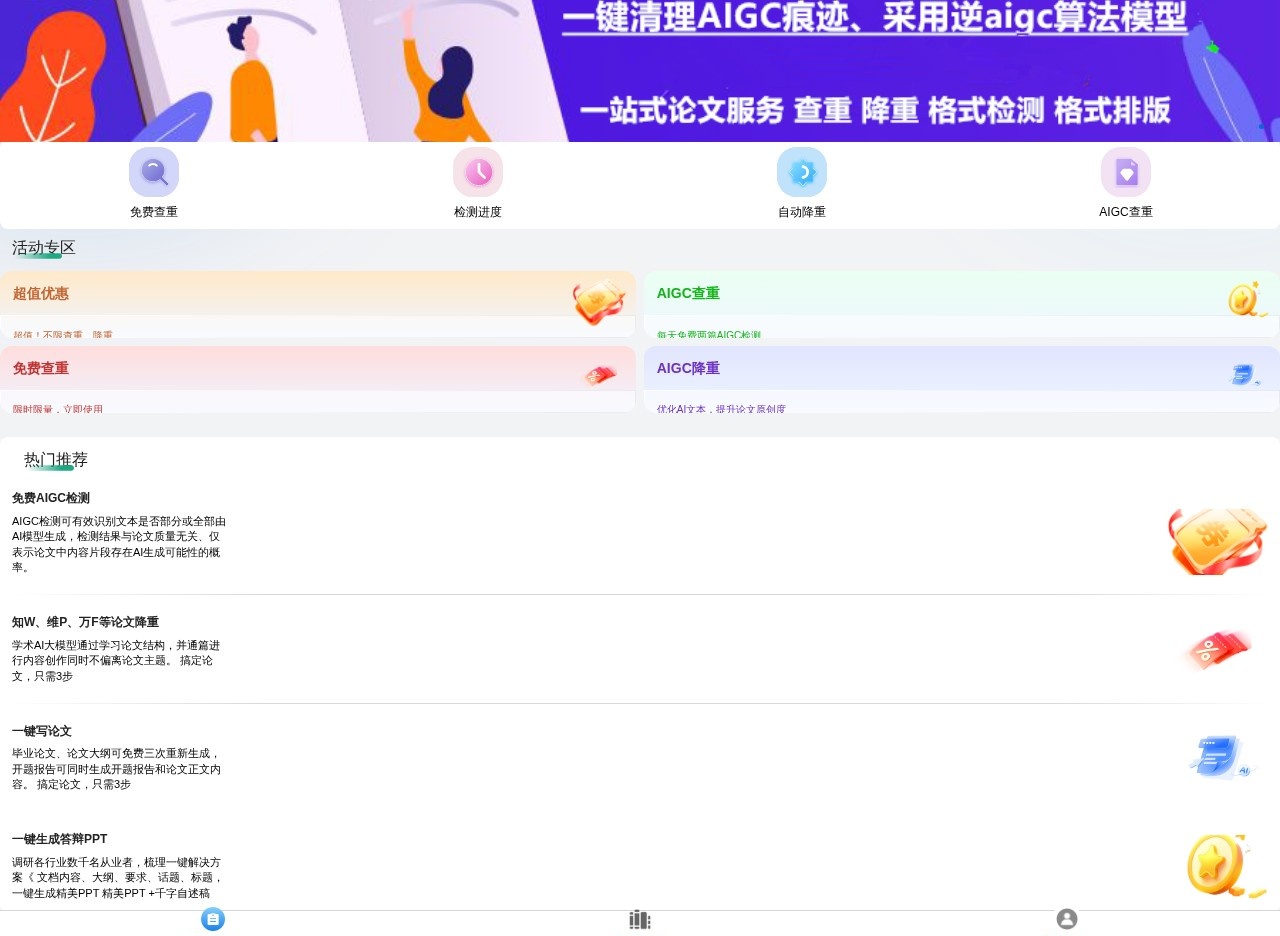Open the user profile tab icon
The height and width of the screenshot is (936, 1280).
[1067, 919]
